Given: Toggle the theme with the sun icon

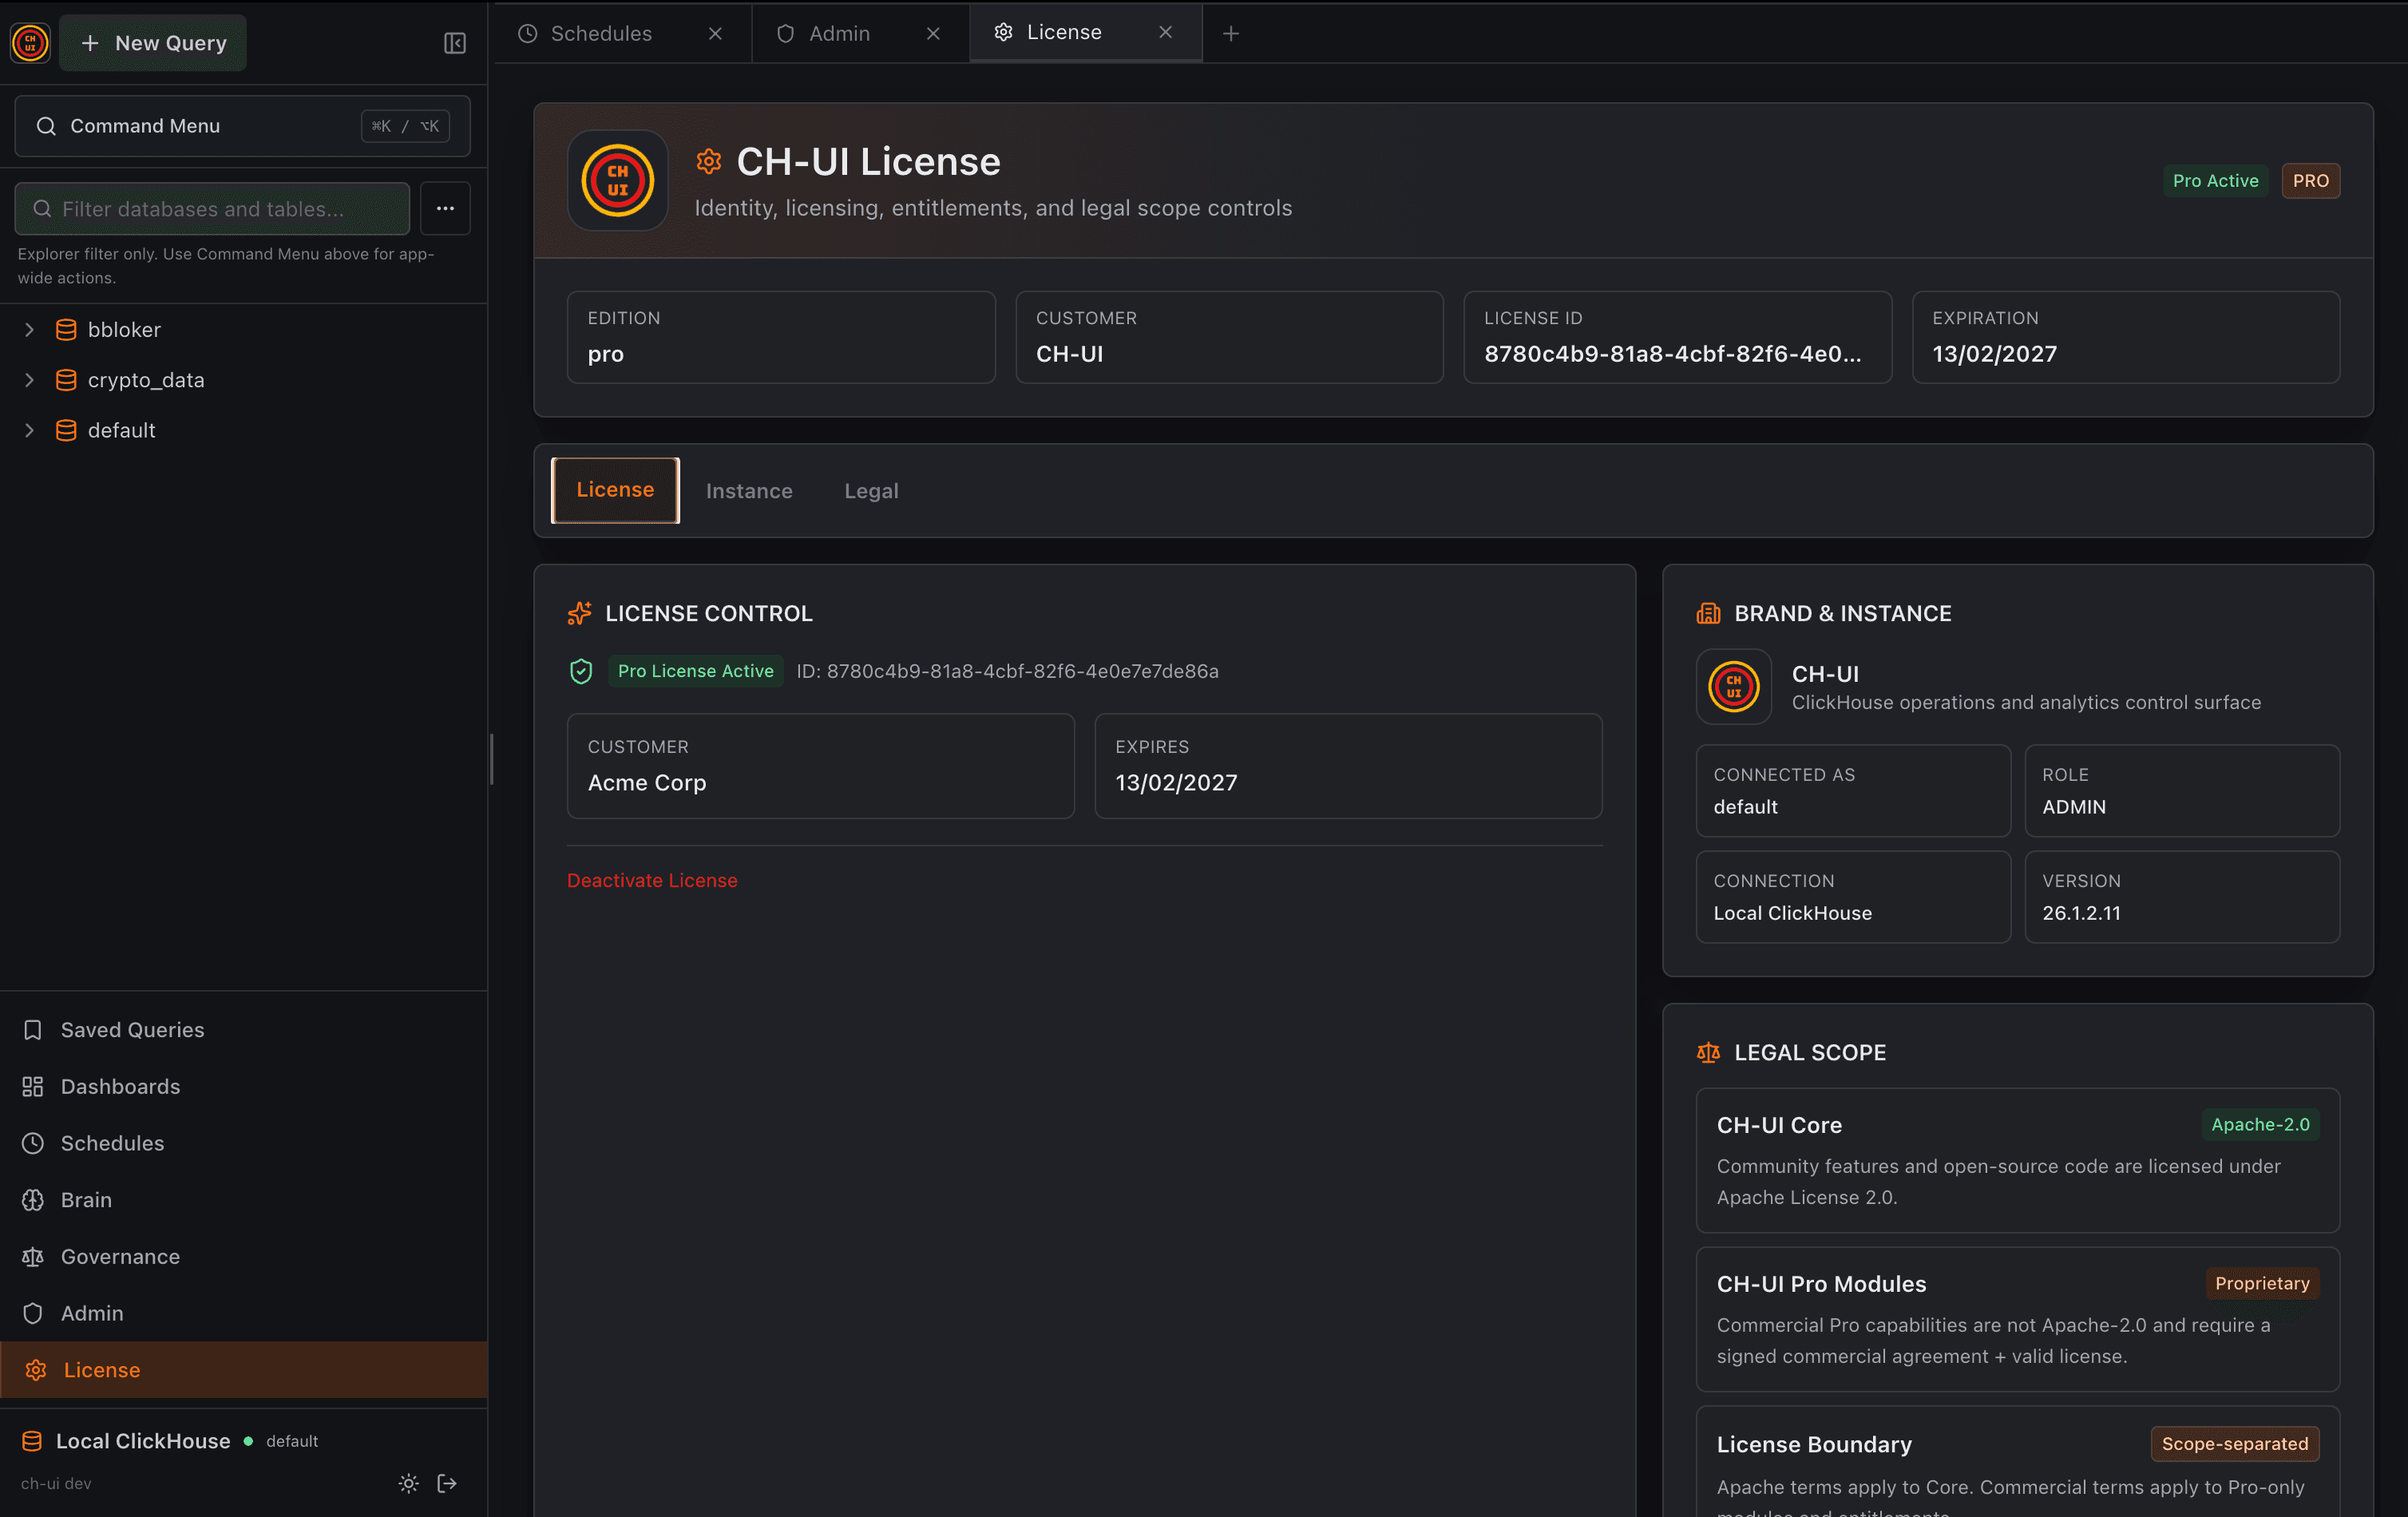Looking at the screenshot, I should click(x=407, y=1483).
